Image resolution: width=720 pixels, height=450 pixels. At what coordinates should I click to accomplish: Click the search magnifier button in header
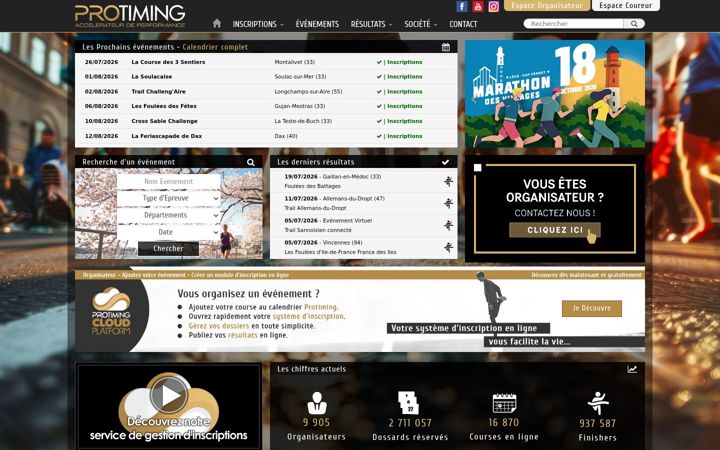634,23
